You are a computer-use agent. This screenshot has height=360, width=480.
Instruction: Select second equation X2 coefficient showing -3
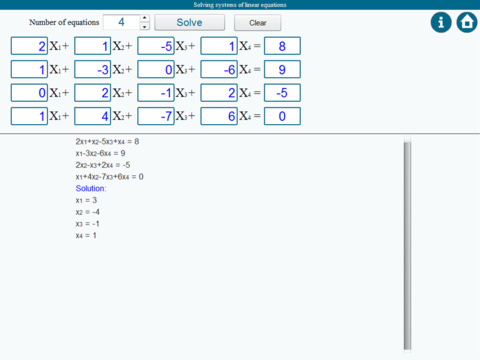click(93, 69)
